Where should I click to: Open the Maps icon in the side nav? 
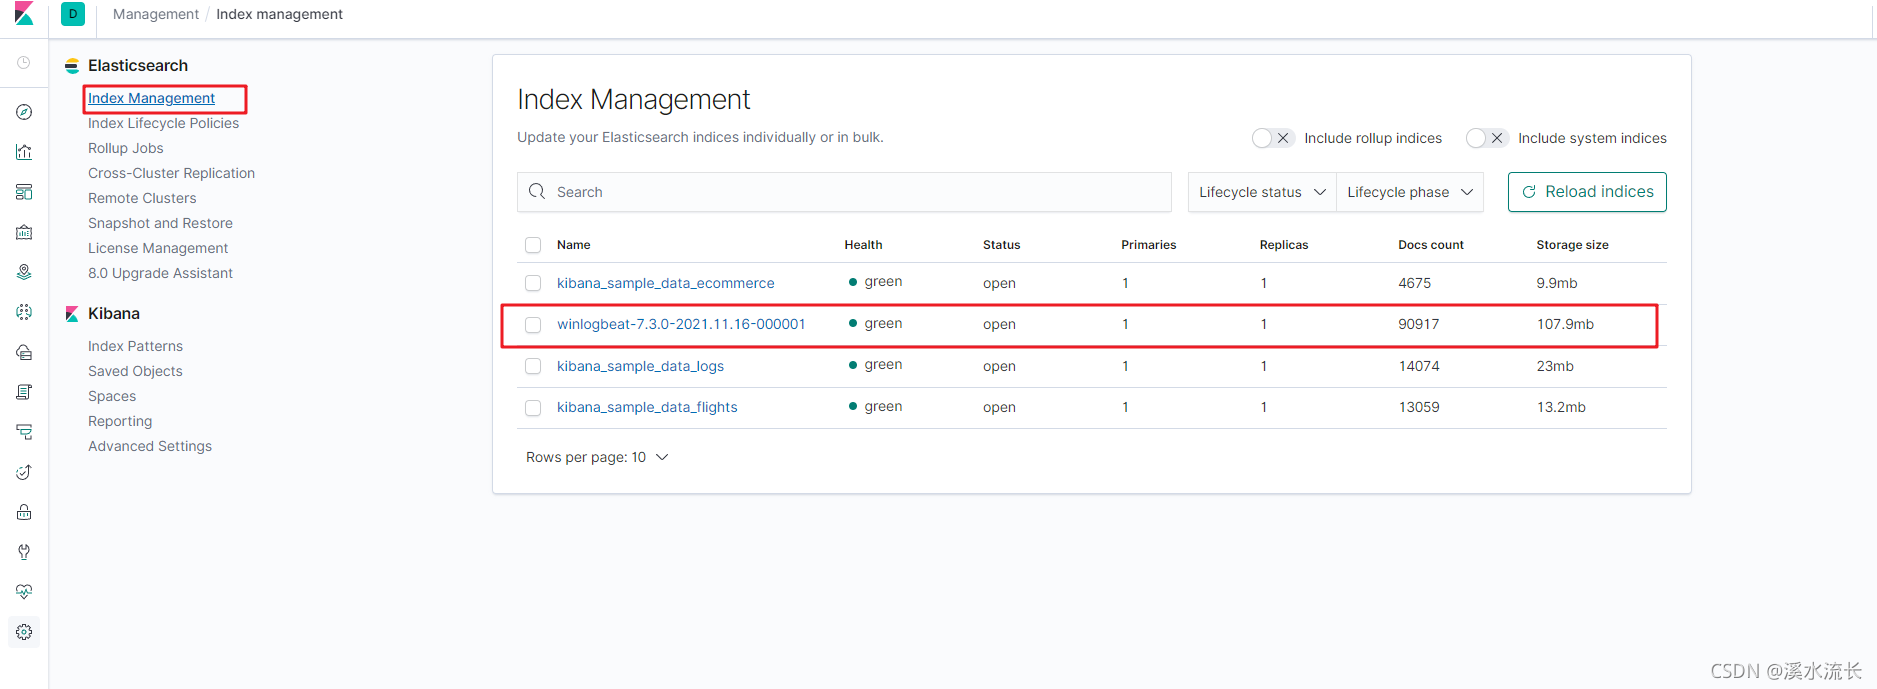(24, 272)
